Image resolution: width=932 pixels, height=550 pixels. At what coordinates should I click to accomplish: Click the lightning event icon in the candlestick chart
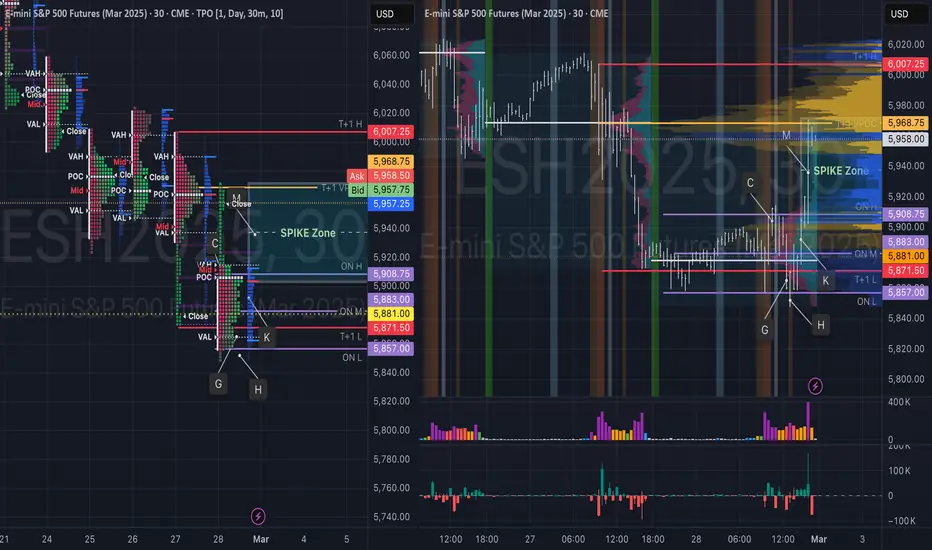click(x=815, y=386)
